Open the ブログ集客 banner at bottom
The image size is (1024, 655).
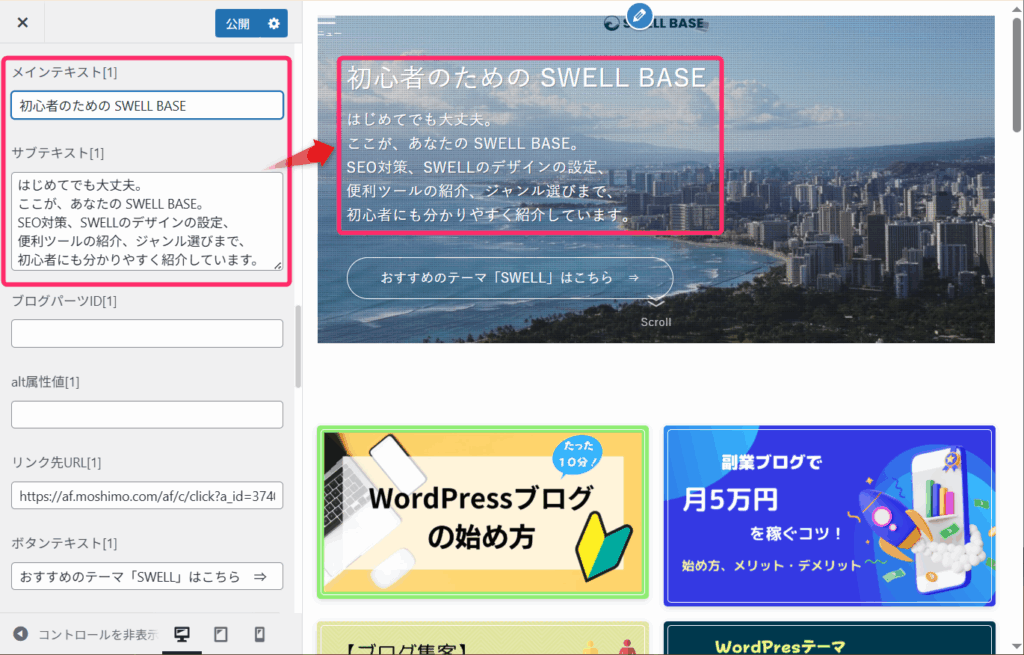pos(483,638)
